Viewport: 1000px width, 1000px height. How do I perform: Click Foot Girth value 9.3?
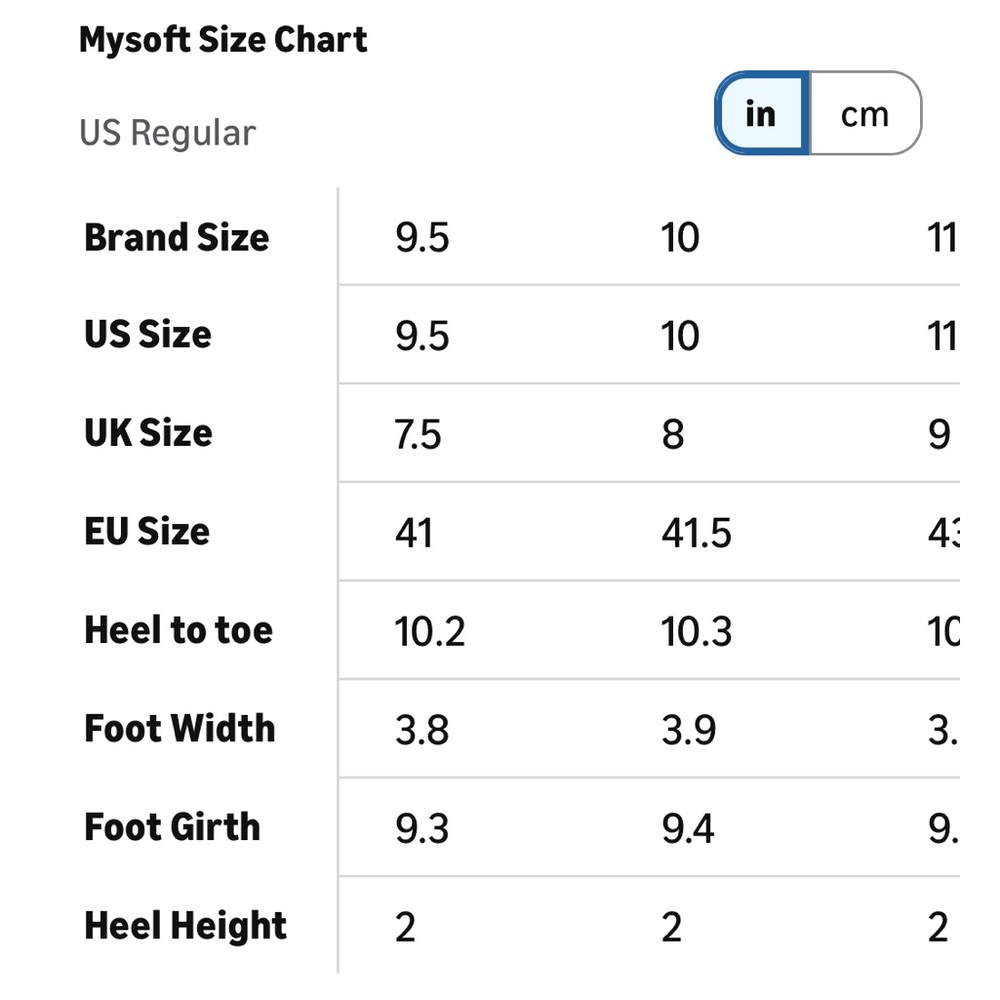click(x=422, y=829)
